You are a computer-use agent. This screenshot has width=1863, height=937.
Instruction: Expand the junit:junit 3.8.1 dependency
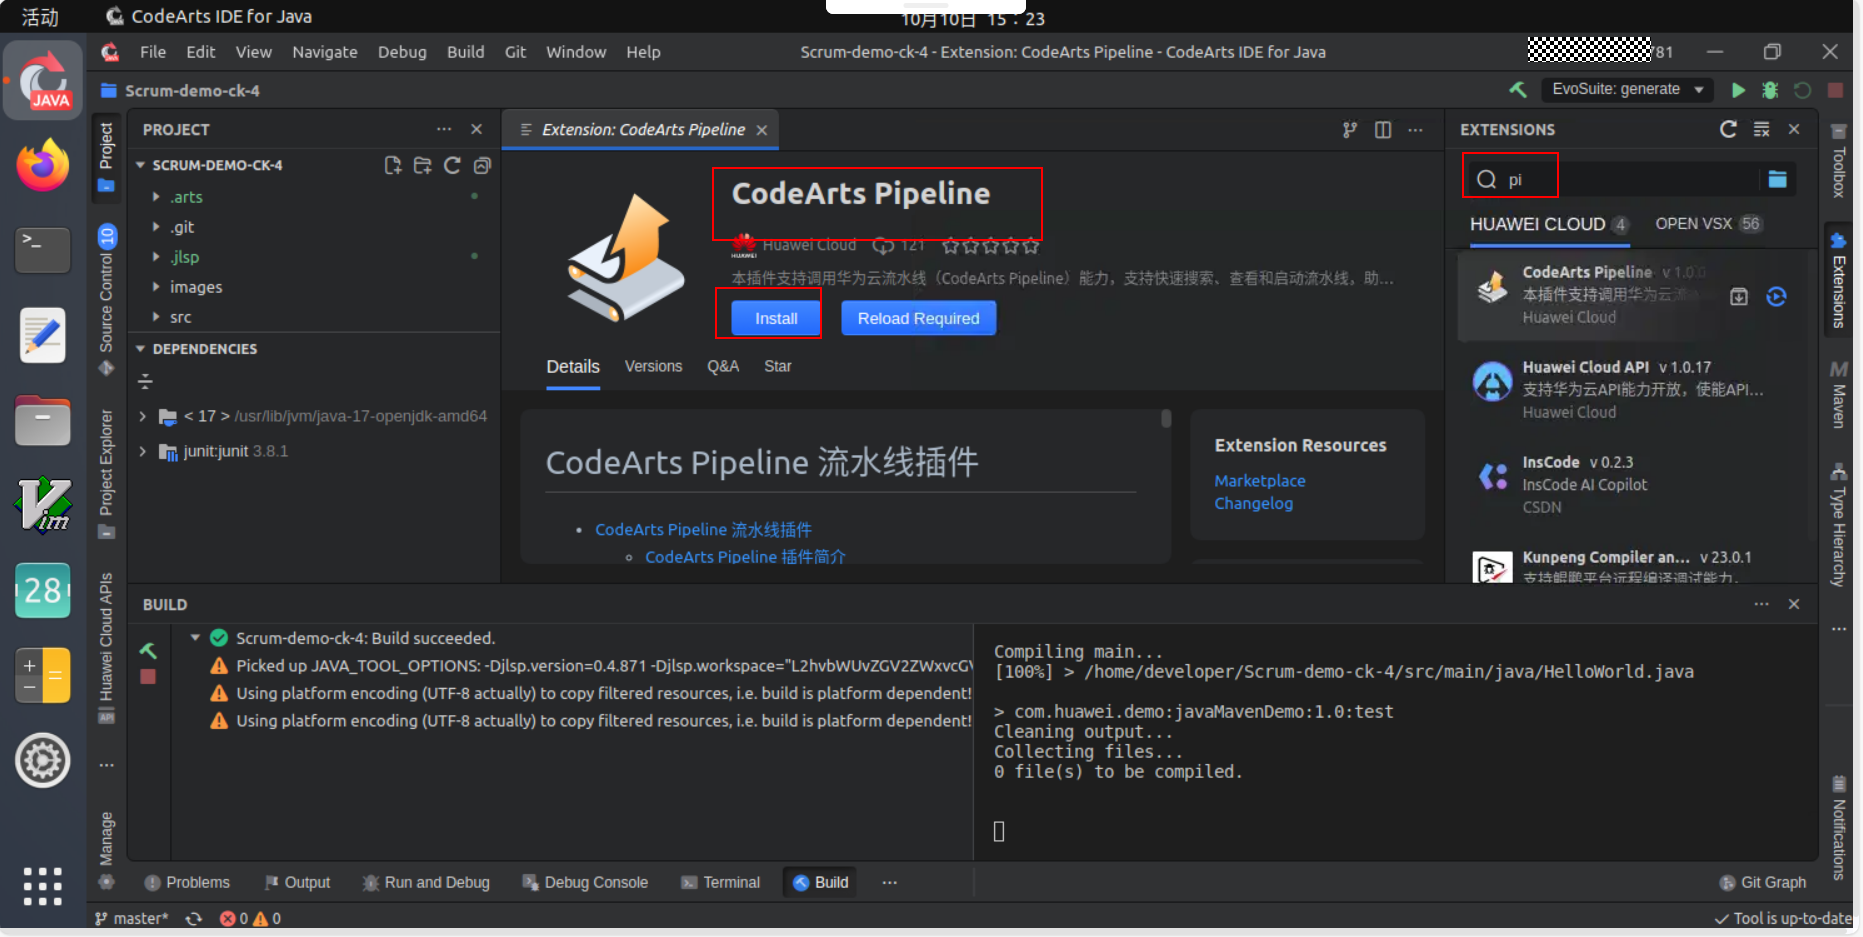(x=143, y=451)
